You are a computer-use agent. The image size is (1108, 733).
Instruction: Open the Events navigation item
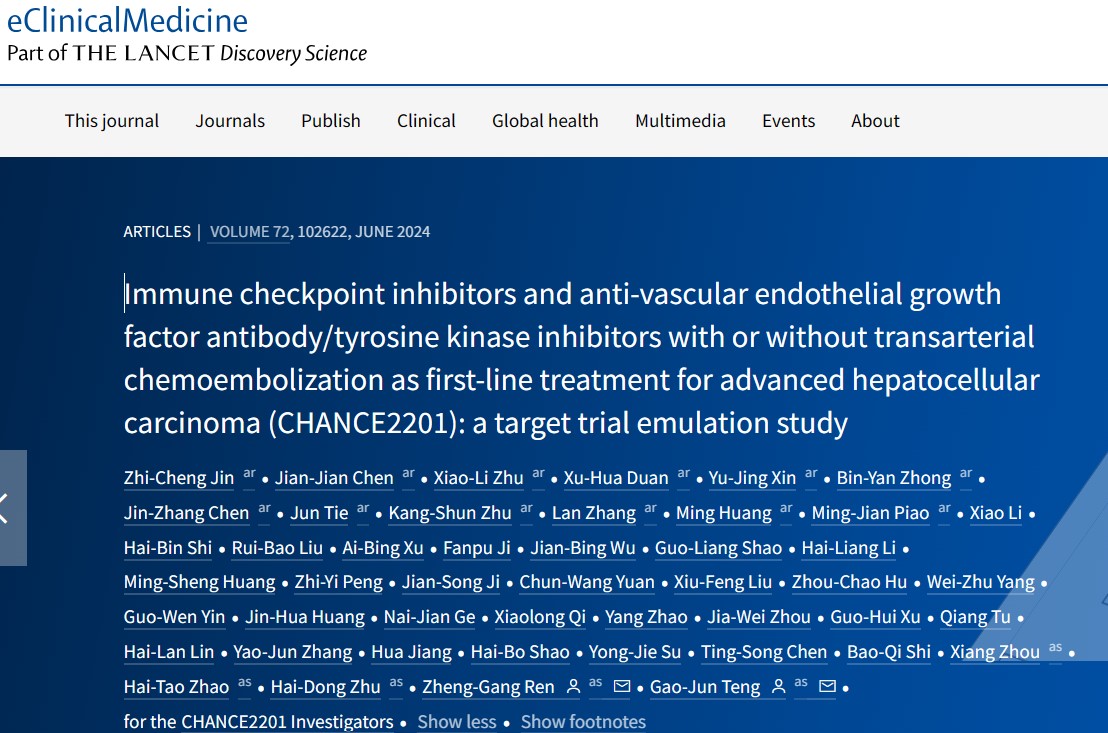click(x=789, y=121)
